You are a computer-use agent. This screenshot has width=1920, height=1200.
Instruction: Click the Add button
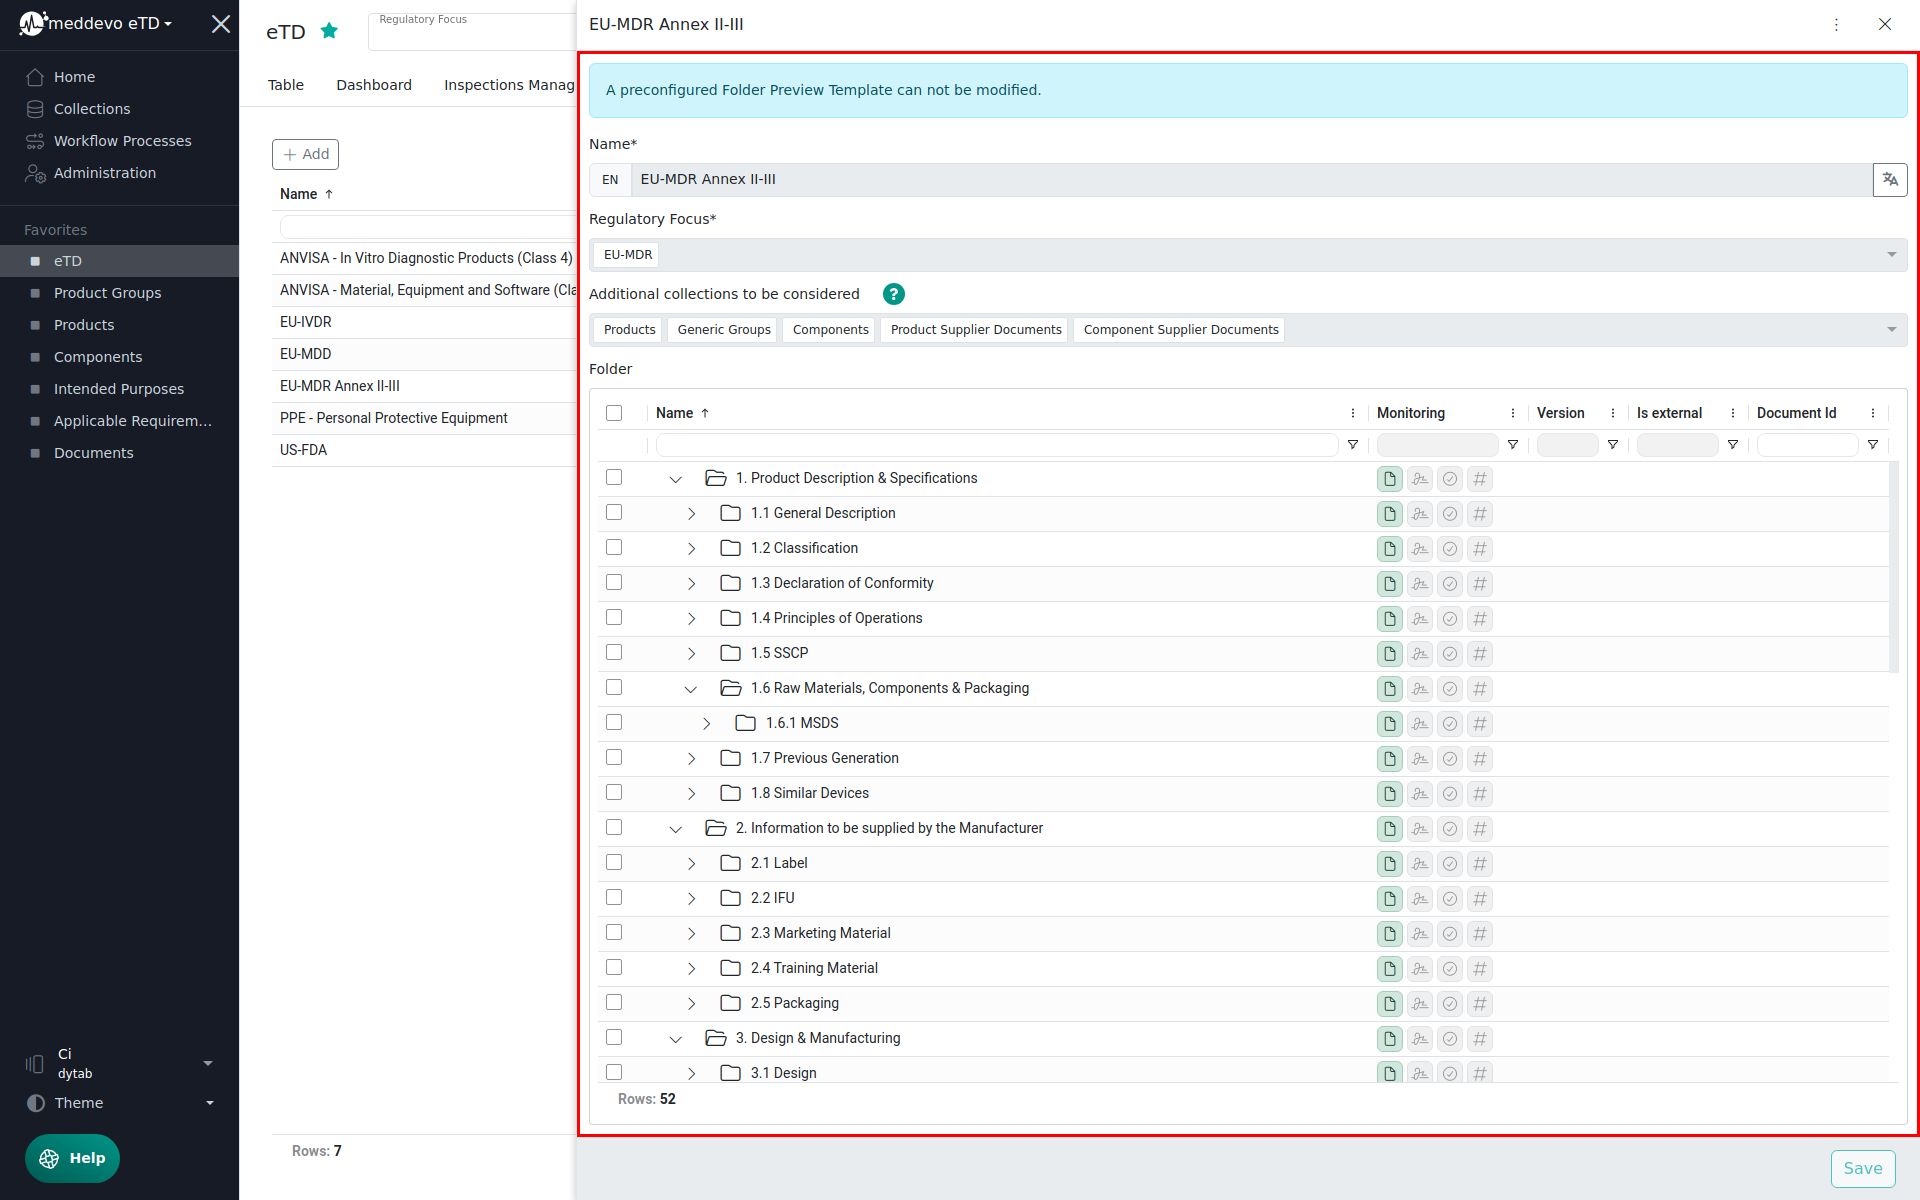click(305, 154)
